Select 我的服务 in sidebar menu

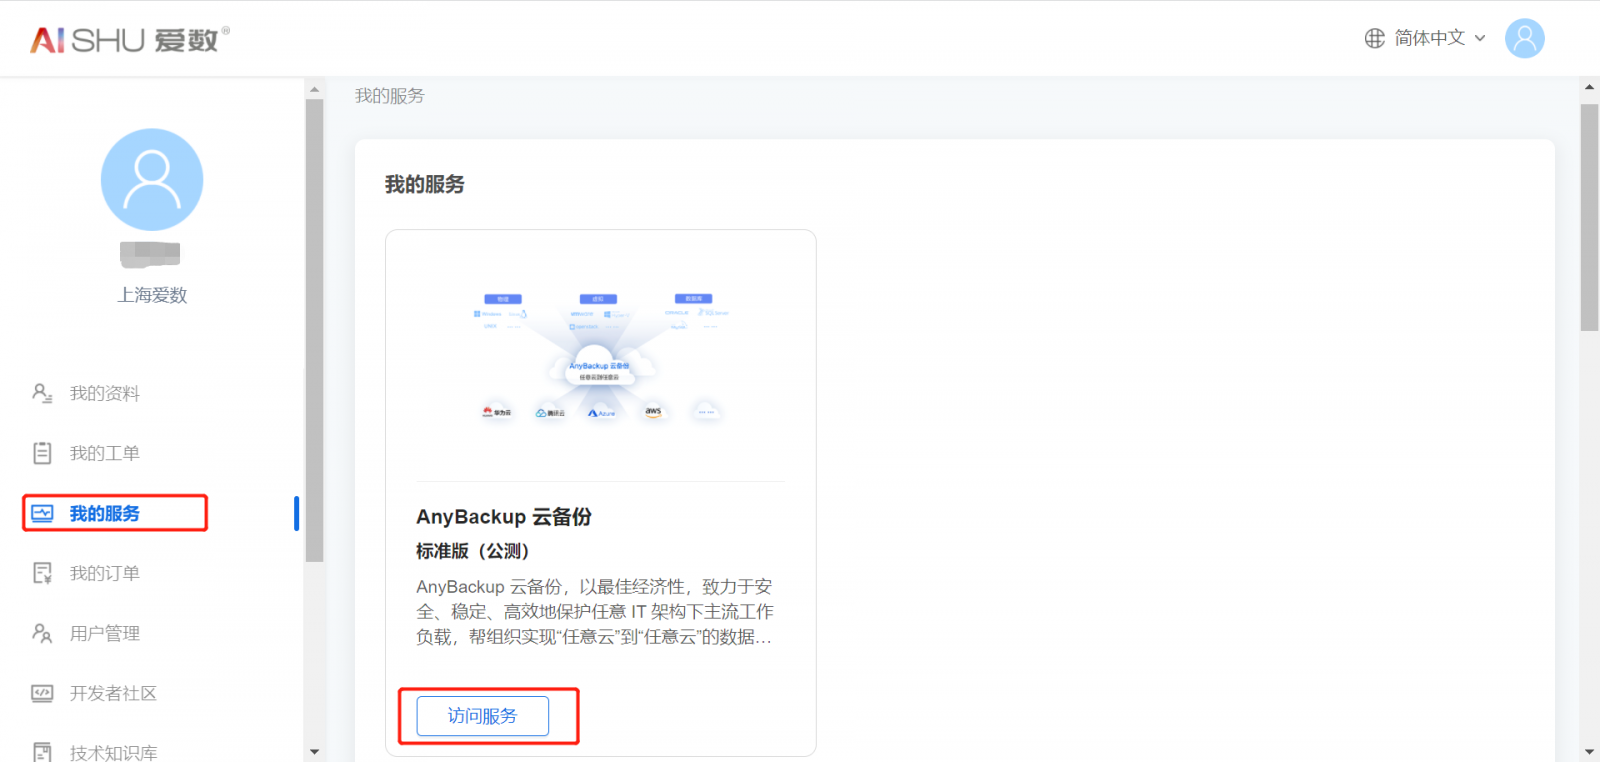click(104, 513)
